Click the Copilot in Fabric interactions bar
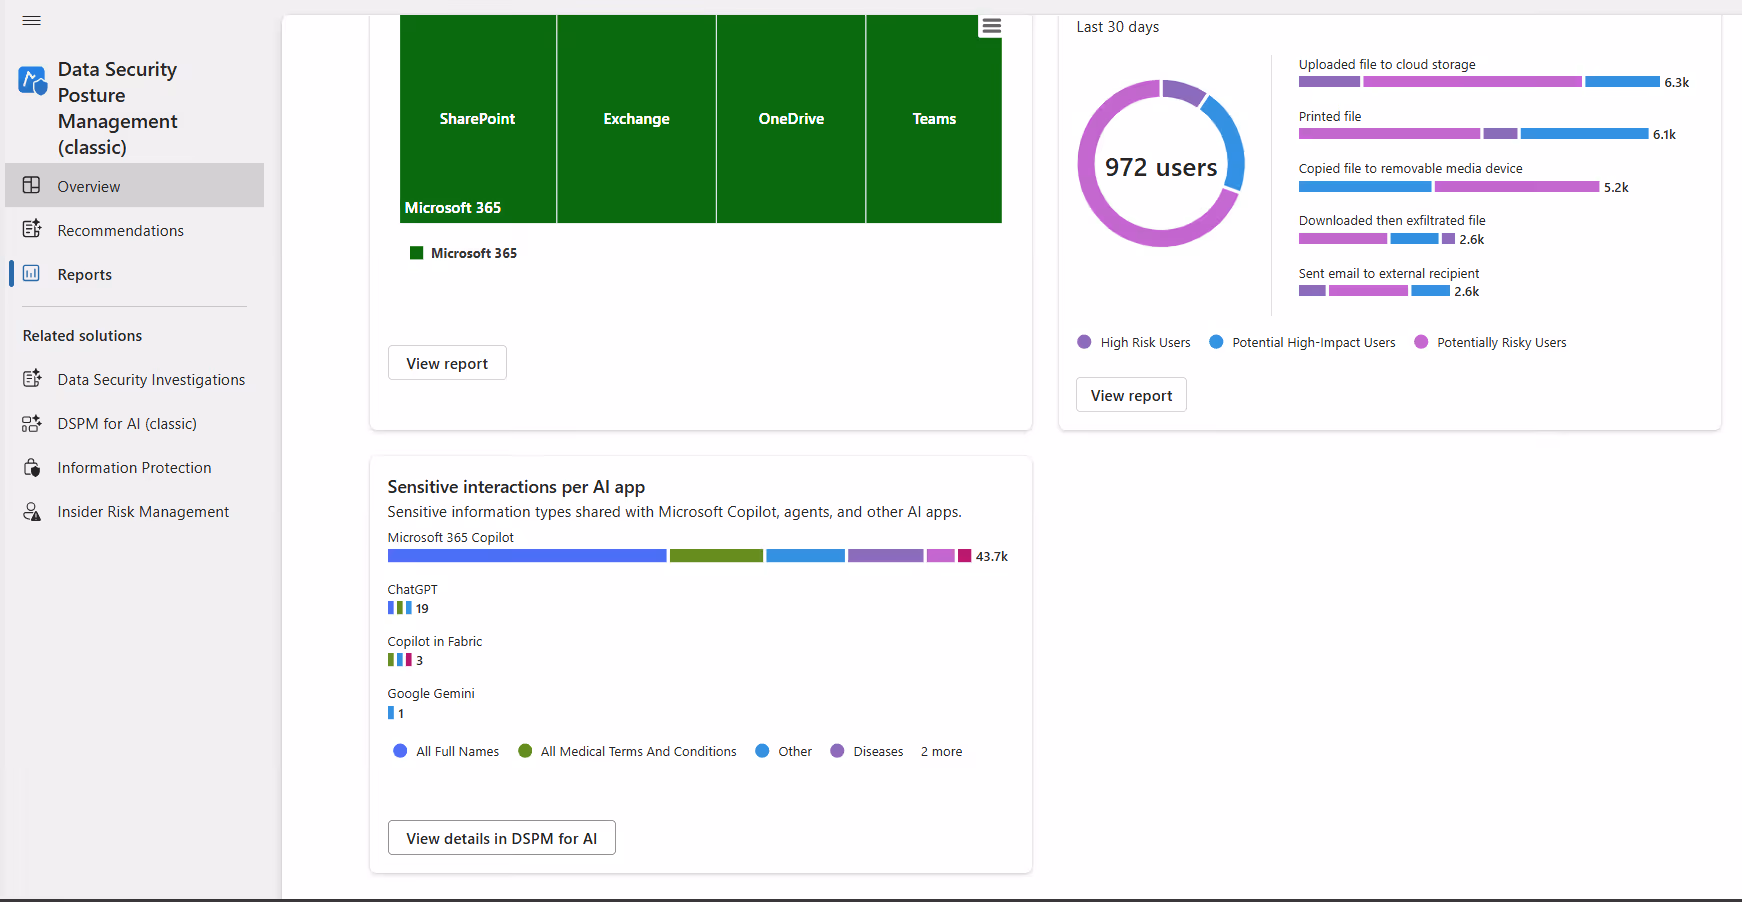1742x902 pixels. click(x=400, y=660)
